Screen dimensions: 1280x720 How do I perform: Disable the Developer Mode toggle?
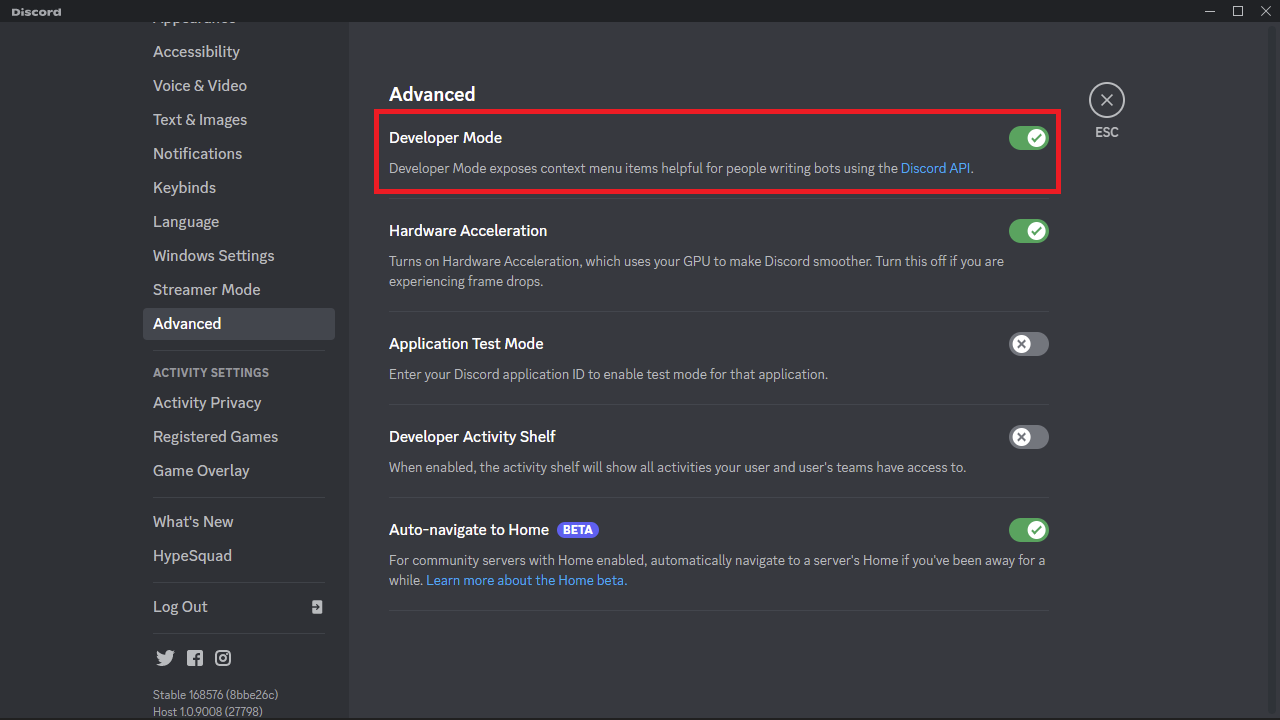click(x=1029, y=138)
